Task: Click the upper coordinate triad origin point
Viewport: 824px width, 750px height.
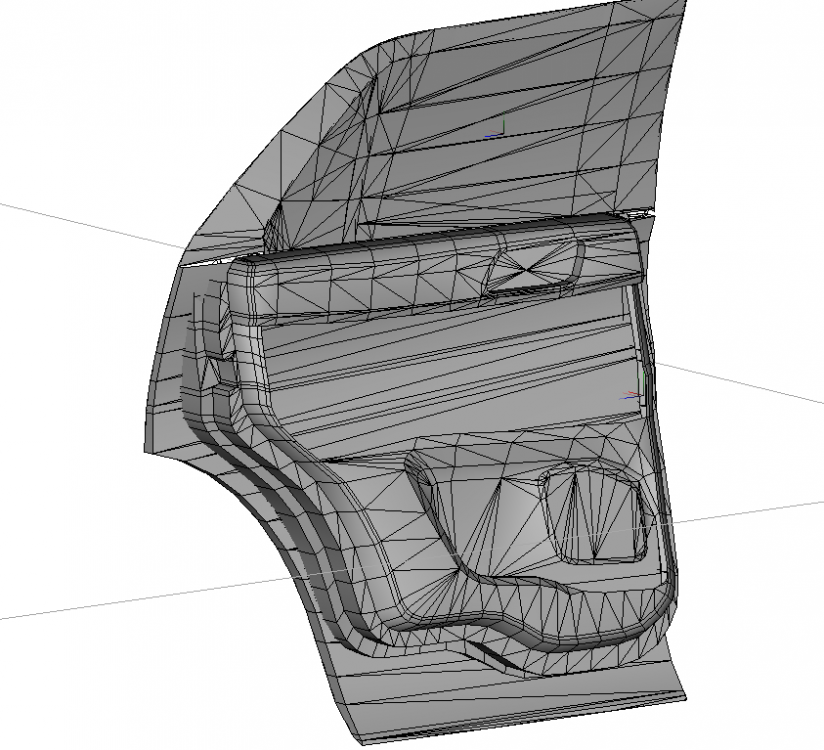Action: click(504, 133)
